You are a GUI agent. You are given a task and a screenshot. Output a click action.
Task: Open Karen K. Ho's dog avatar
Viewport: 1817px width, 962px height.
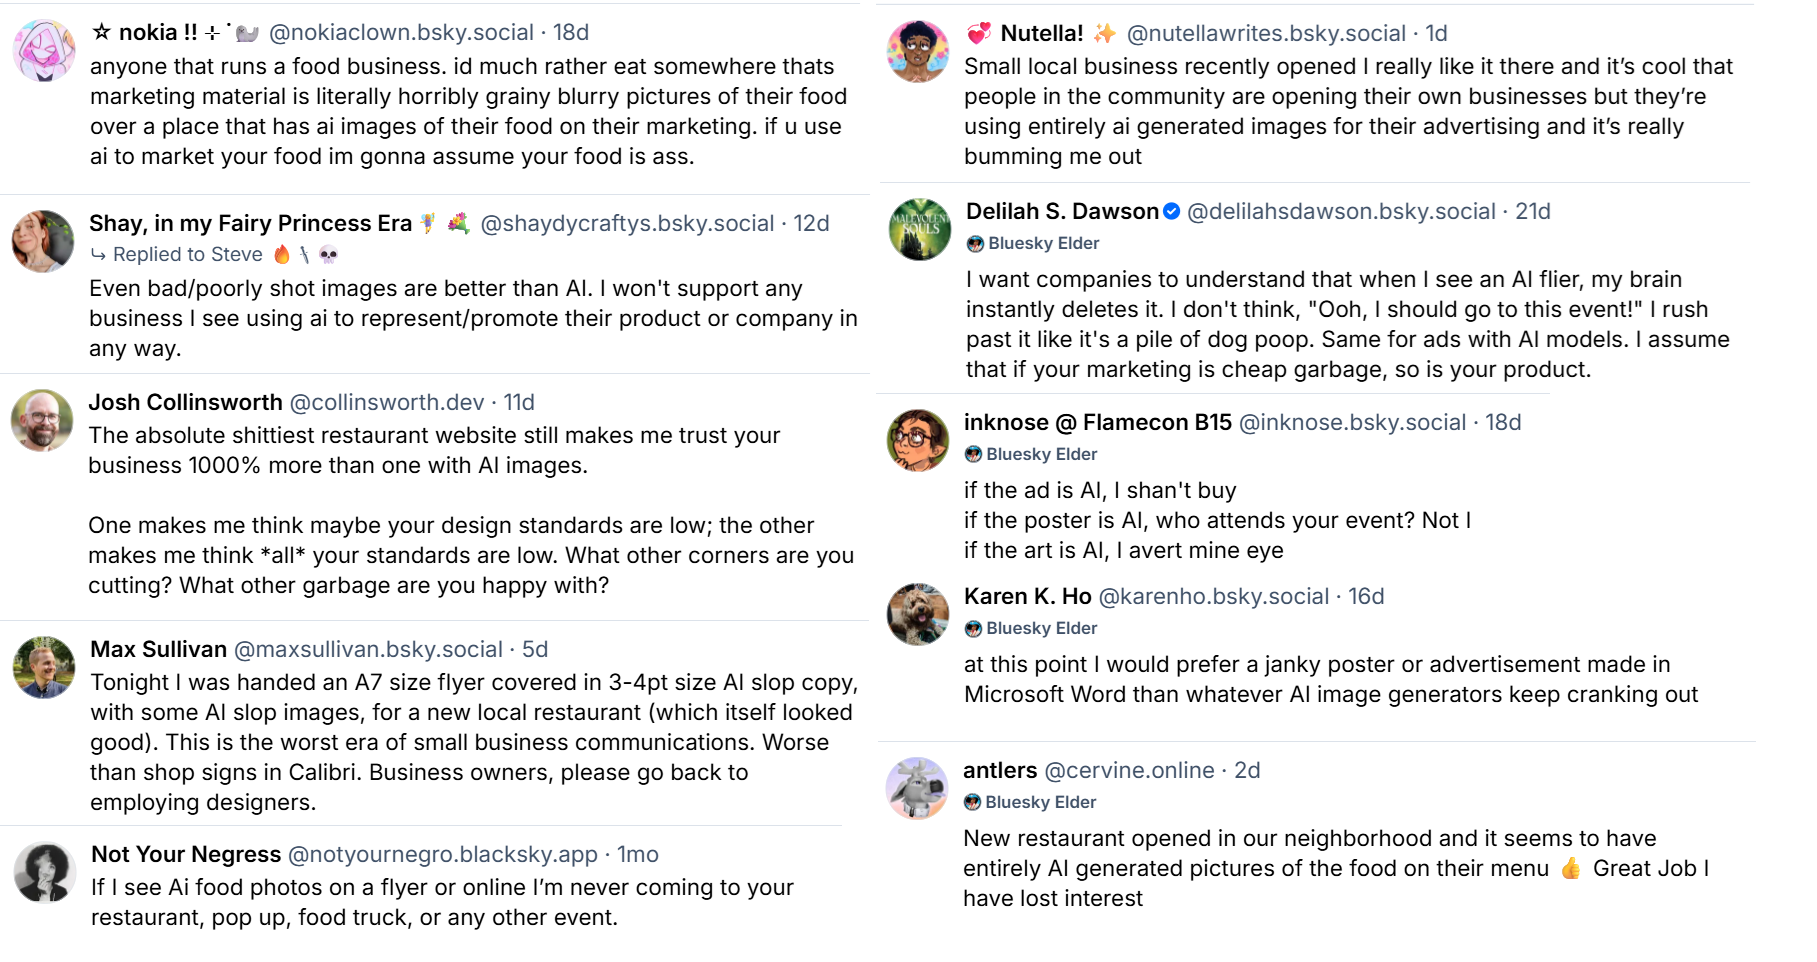tap(918, 614)
